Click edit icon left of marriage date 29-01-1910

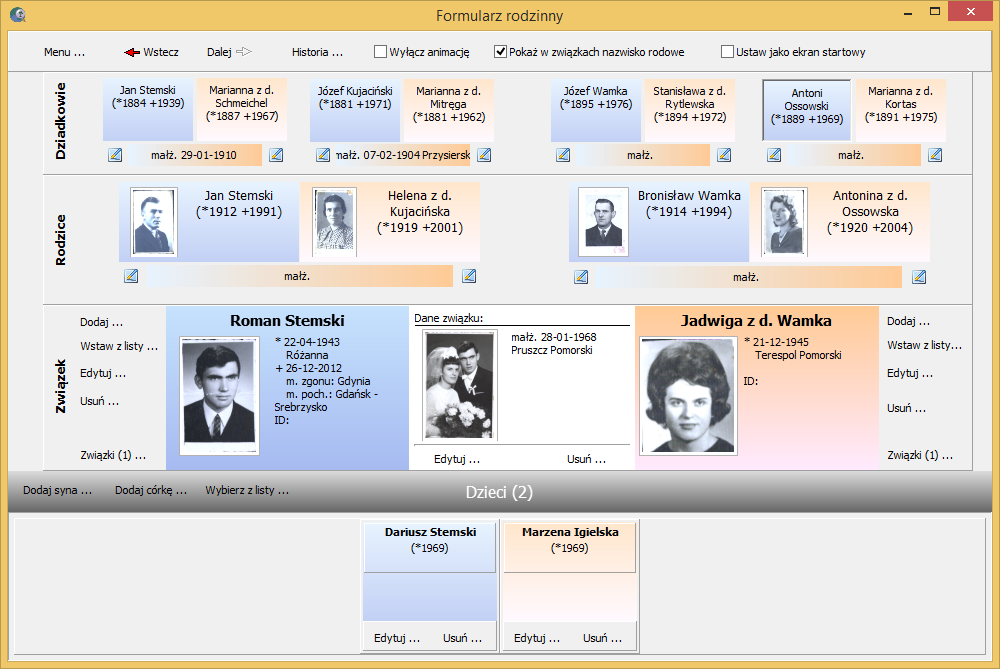tap(115, 155)
